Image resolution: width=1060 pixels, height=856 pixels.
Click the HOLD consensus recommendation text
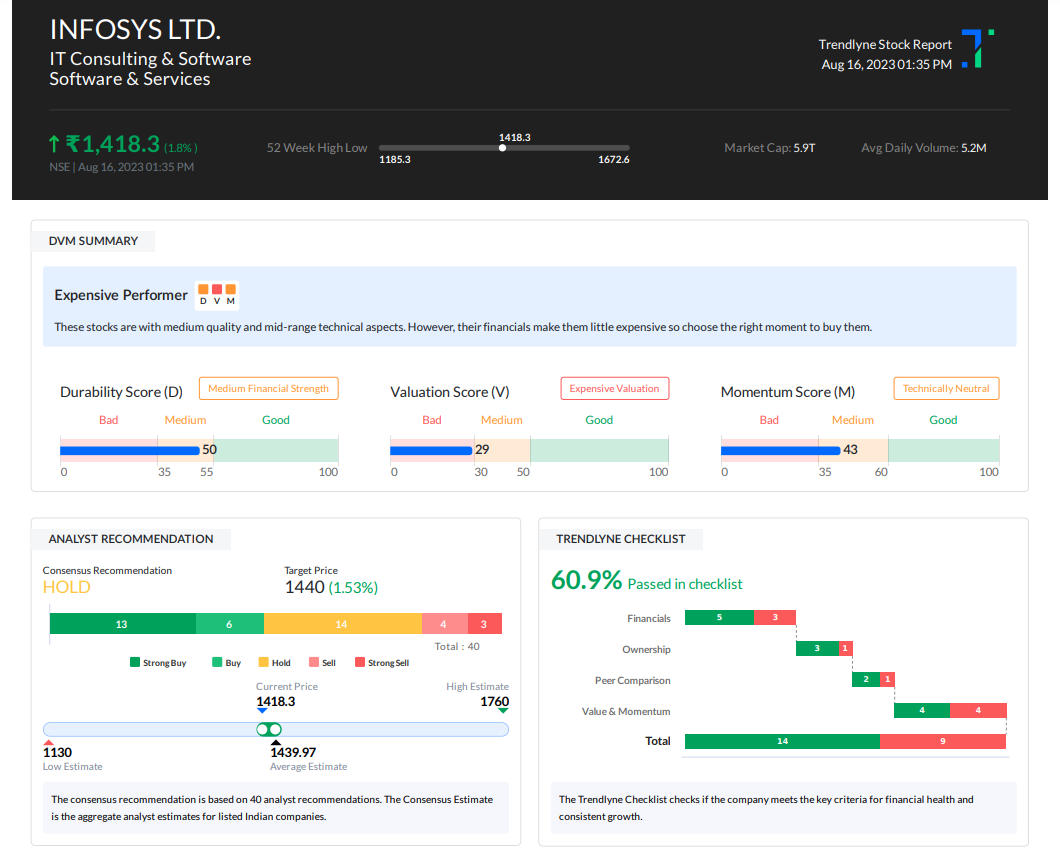pos(66,587)
